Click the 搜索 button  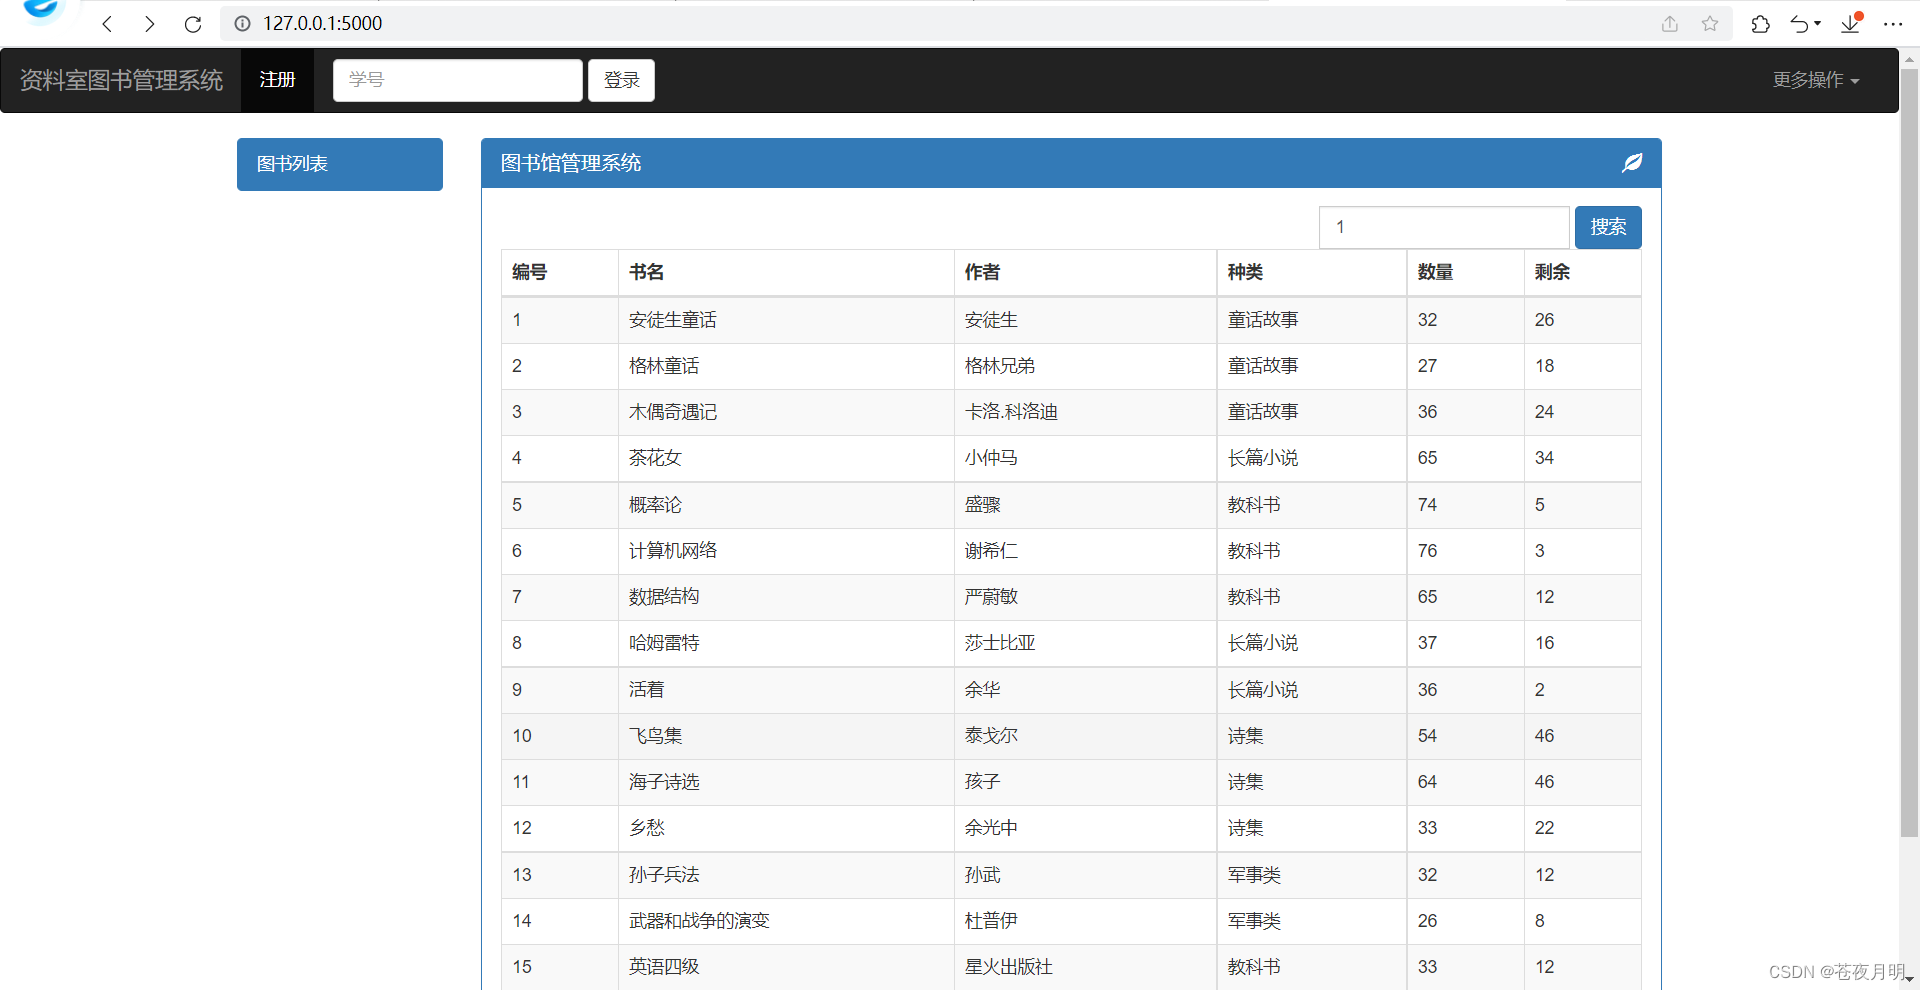(x=1608, y=227)
